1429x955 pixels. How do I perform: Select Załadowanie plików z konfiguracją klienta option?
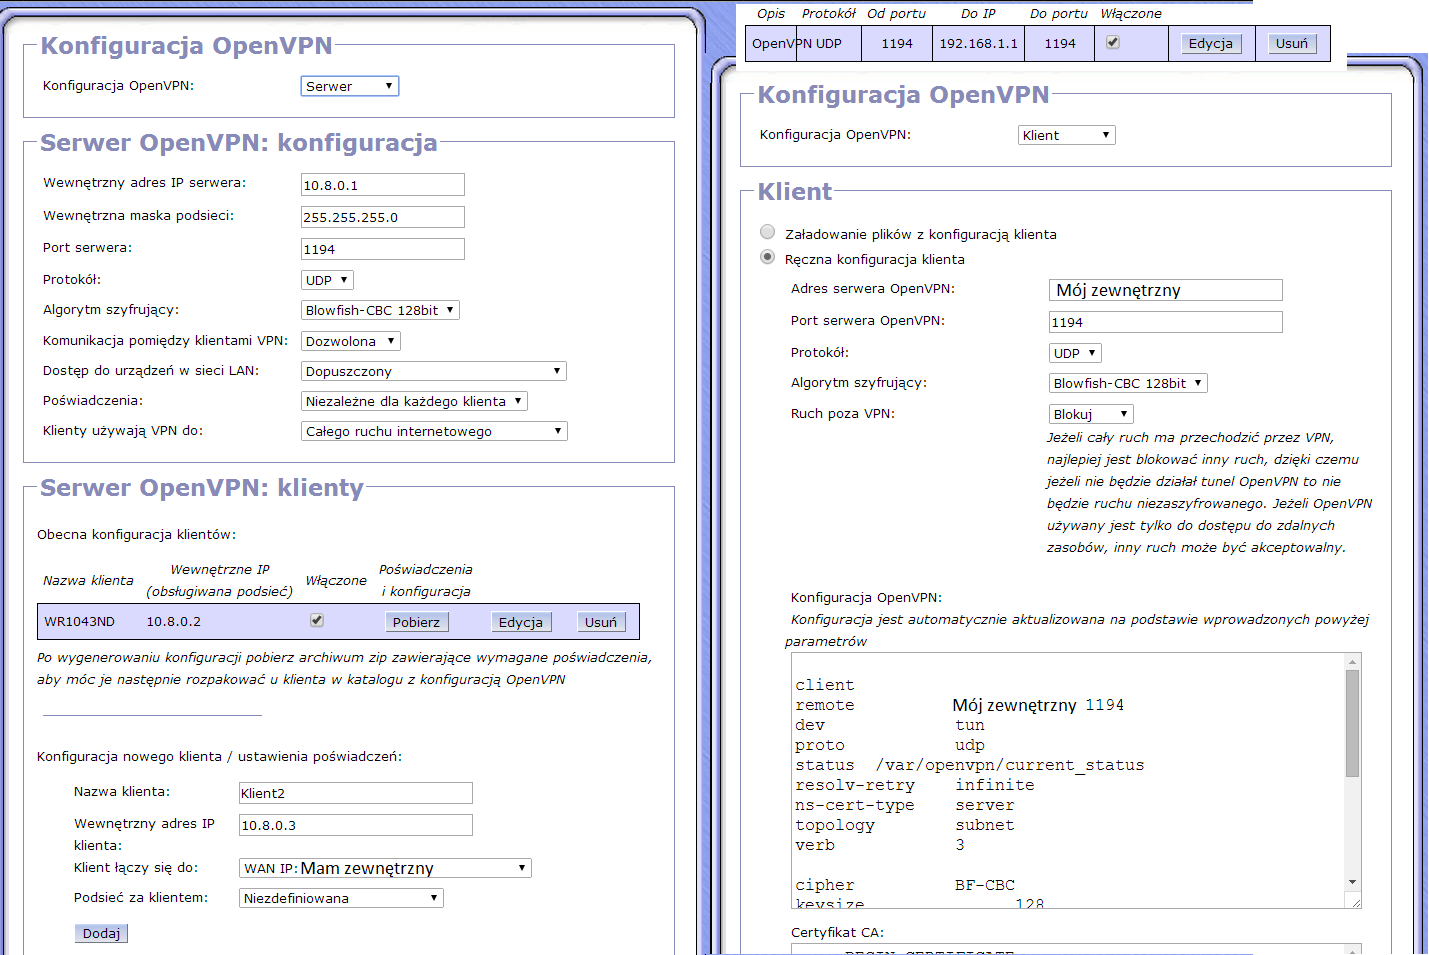click(768, 232)
